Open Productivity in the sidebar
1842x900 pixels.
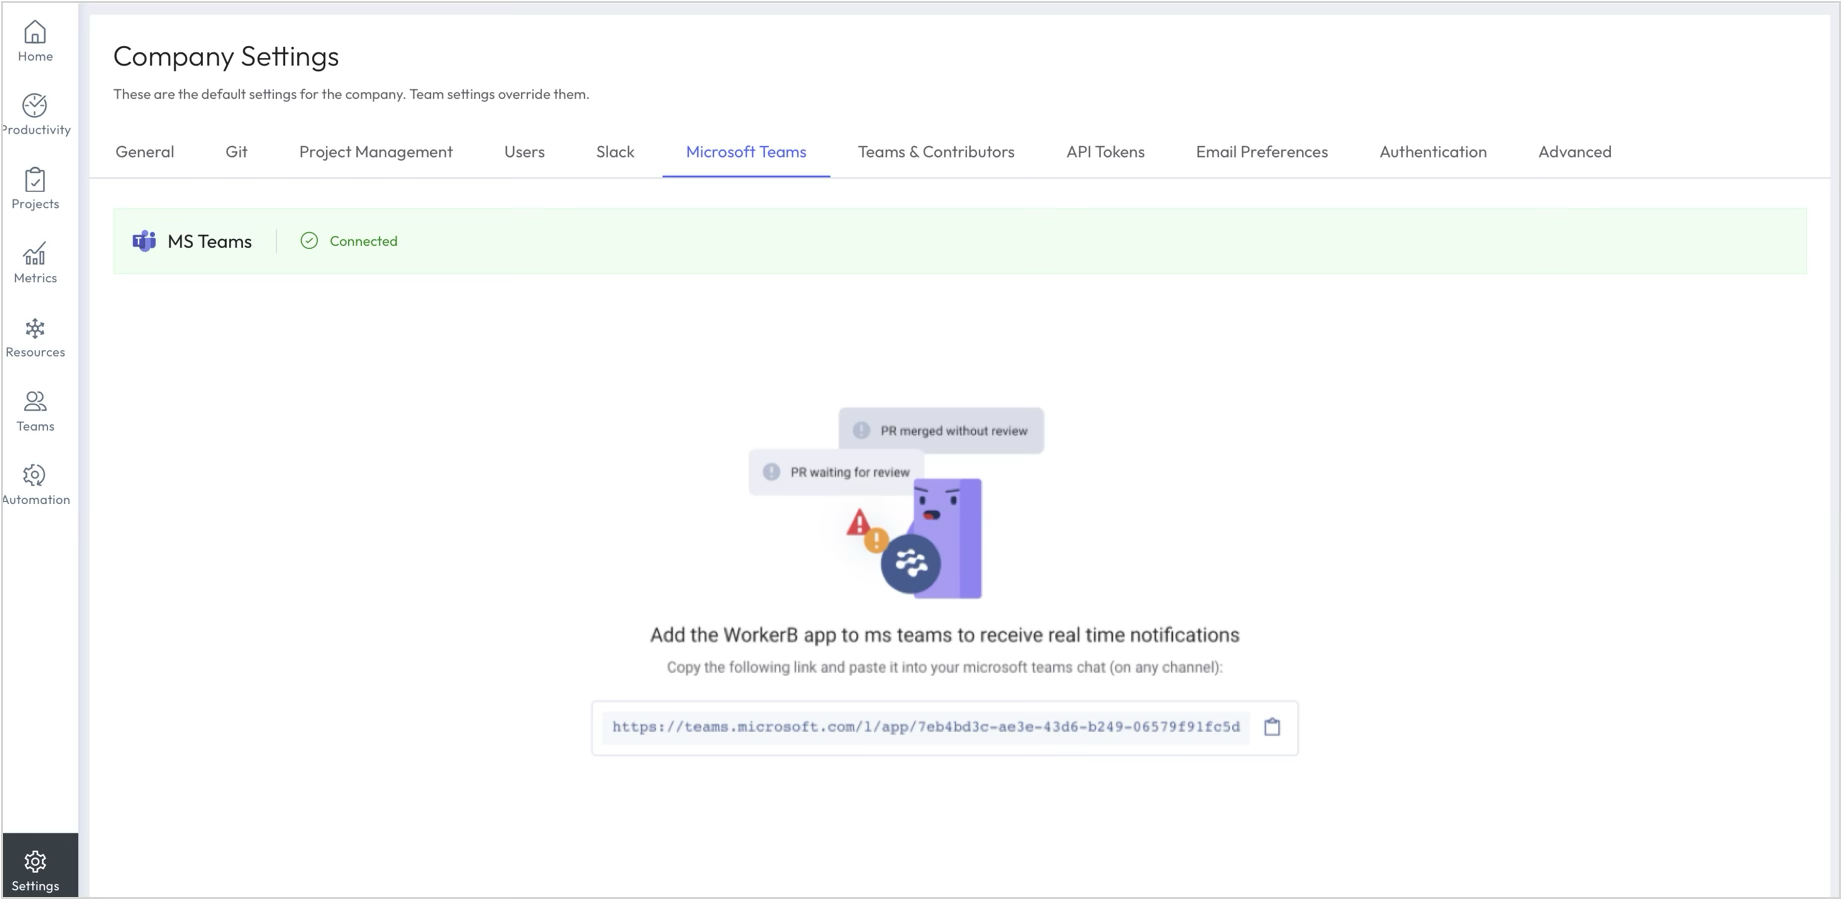35,115
